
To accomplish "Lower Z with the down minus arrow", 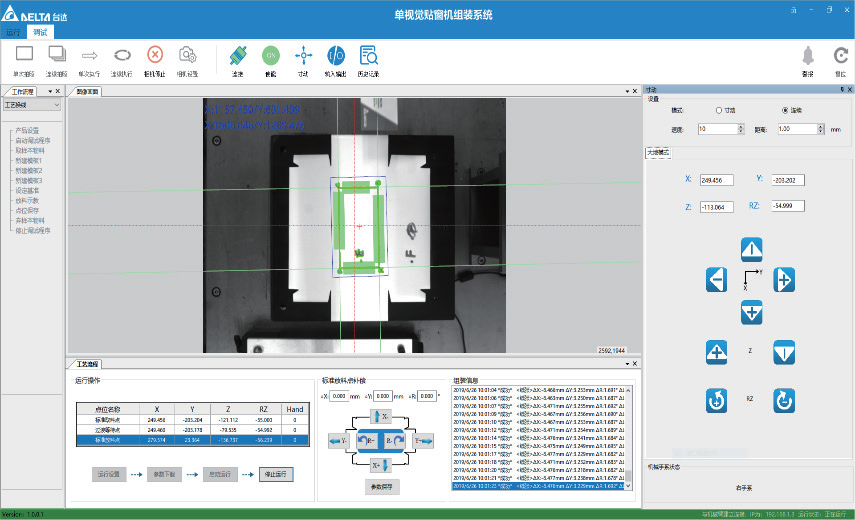I will (x=784, y=352).
